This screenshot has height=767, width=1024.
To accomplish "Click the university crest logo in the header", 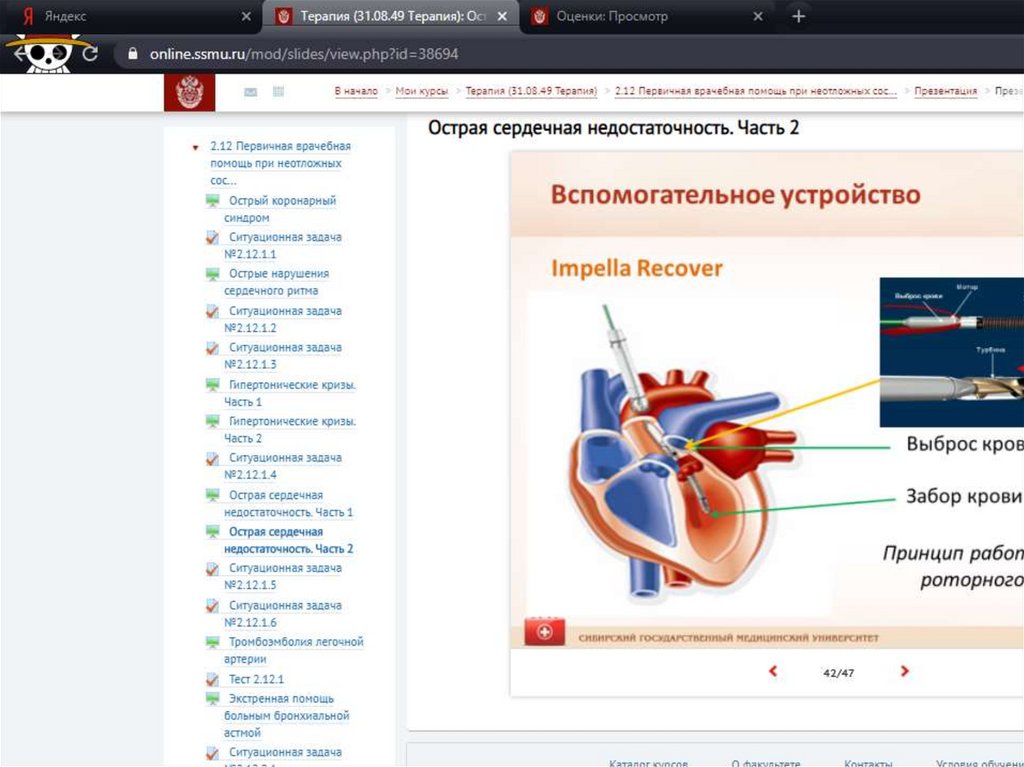I will tap(189, 92).
